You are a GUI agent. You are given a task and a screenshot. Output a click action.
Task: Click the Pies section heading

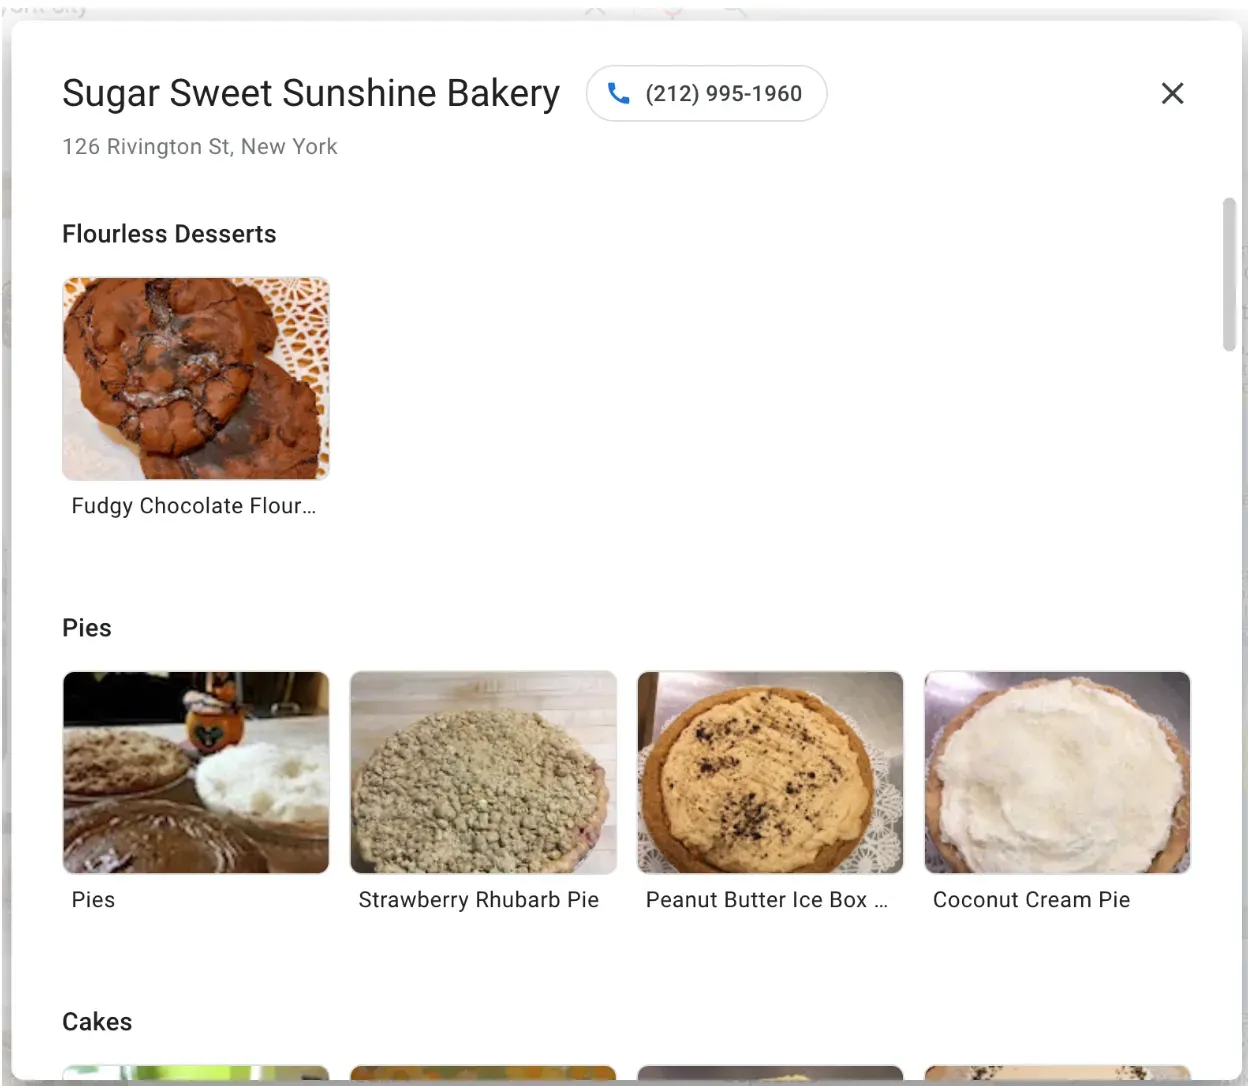pos(87,628)
